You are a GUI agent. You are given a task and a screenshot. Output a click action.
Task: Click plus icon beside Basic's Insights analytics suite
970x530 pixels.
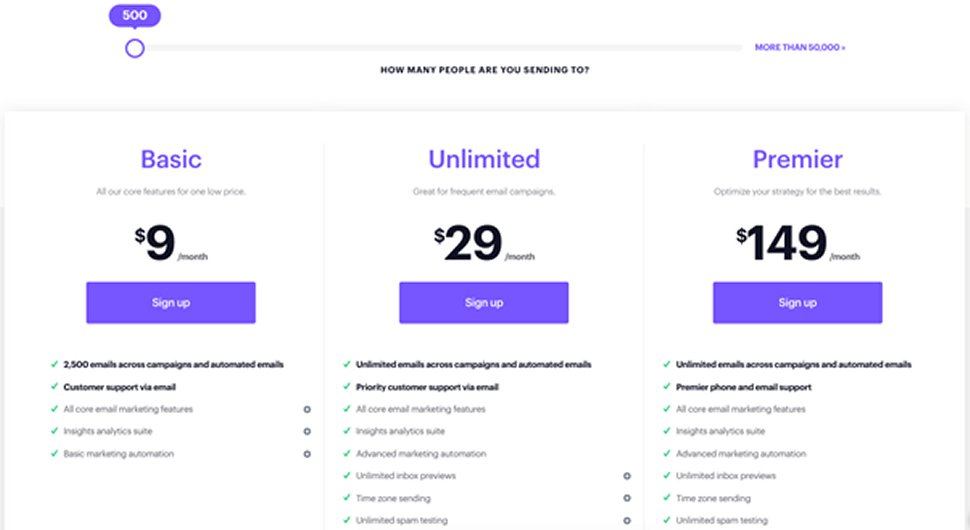click(307, 432)
